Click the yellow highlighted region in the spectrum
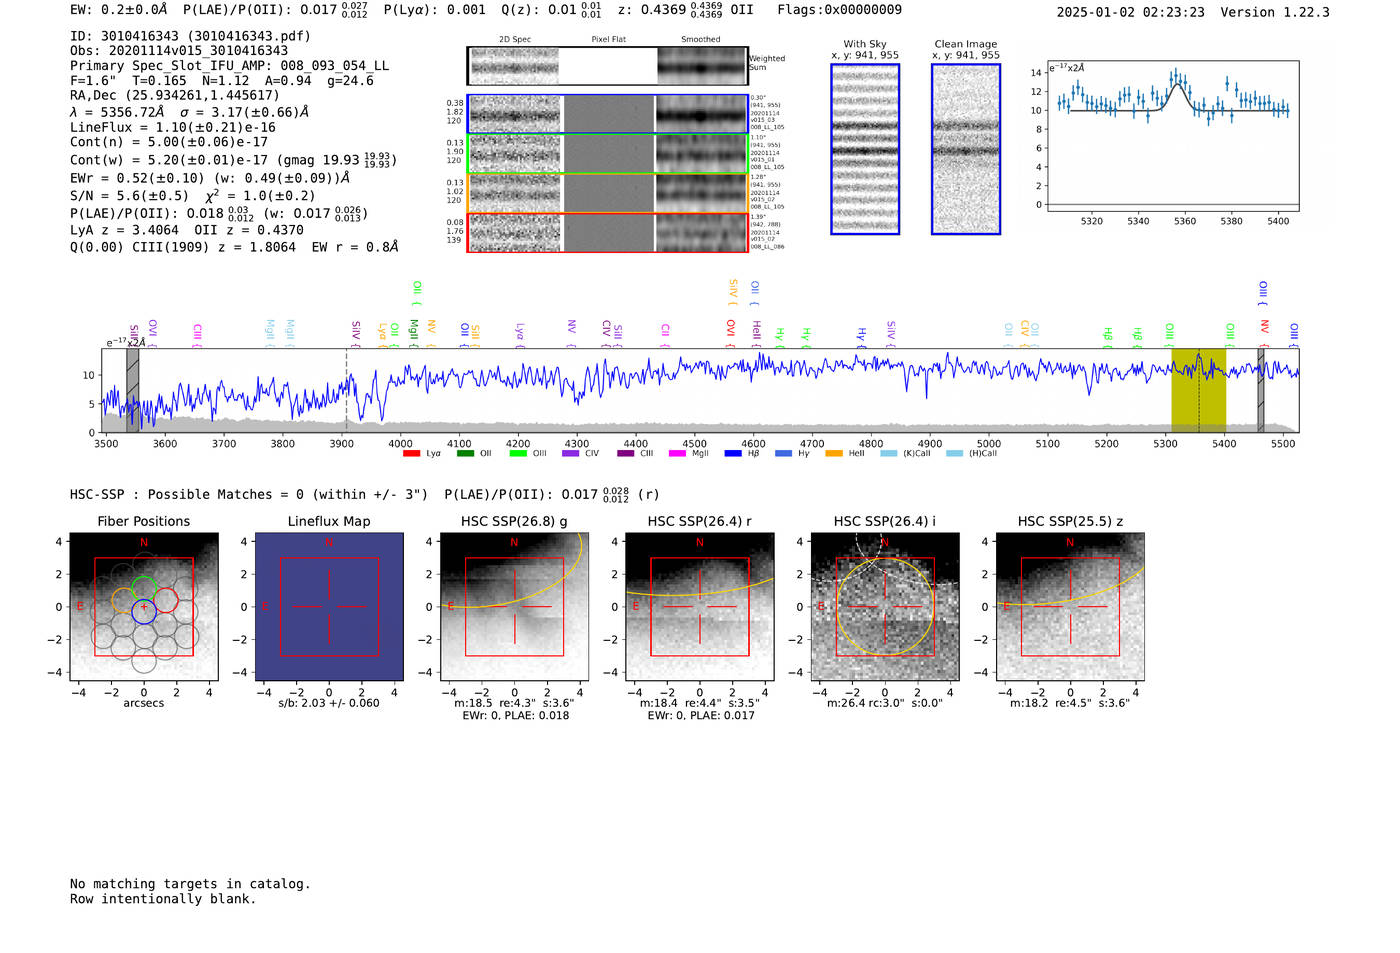 point(1198,391)
